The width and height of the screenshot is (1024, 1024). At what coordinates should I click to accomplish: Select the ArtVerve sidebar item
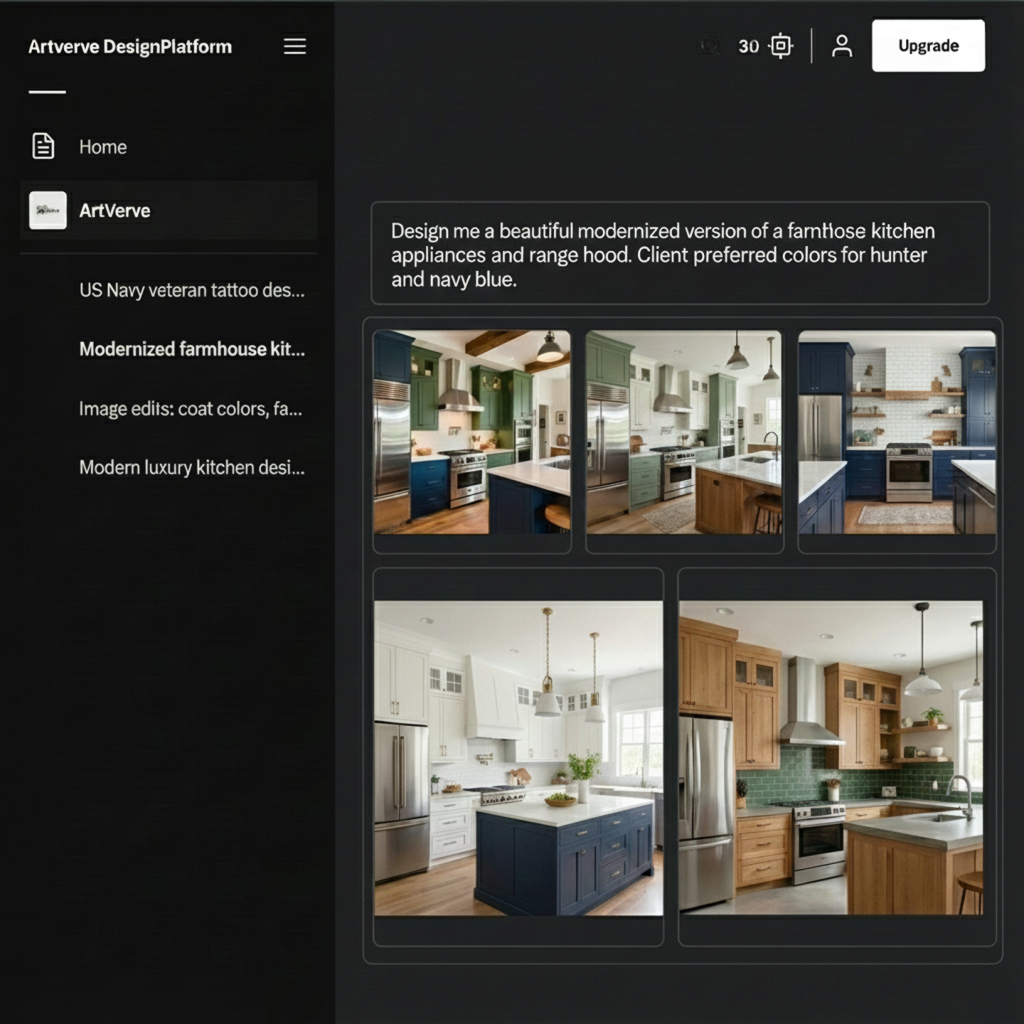pos(115,211)
